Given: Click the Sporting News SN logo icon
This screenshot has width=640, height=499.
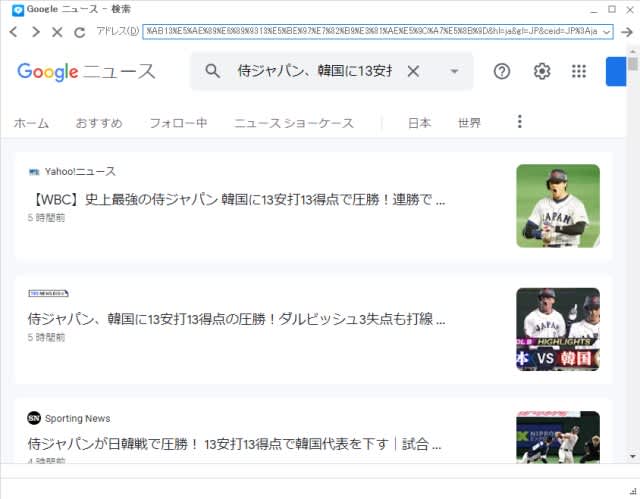Looking at the screenshot, I should point(34,418).
